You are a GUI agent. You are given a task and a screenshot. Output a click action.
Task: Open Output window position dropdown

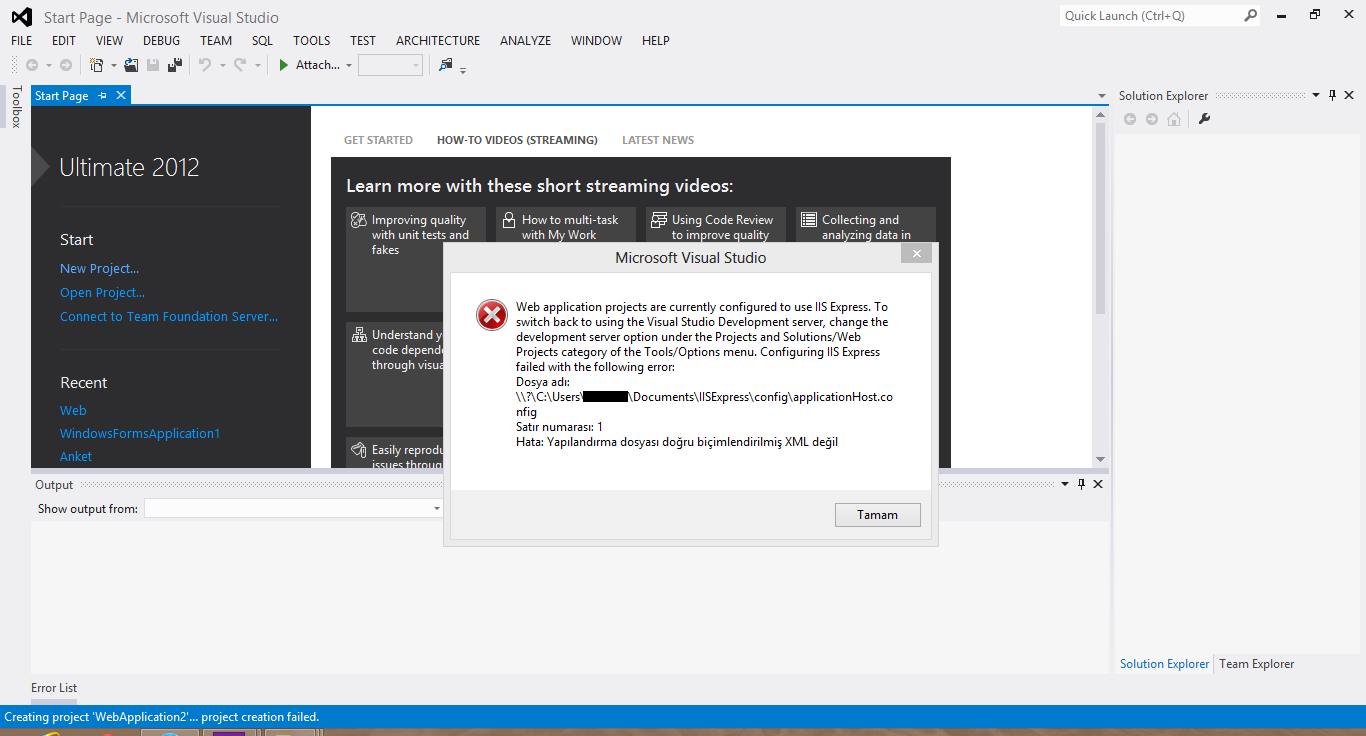1064,485
